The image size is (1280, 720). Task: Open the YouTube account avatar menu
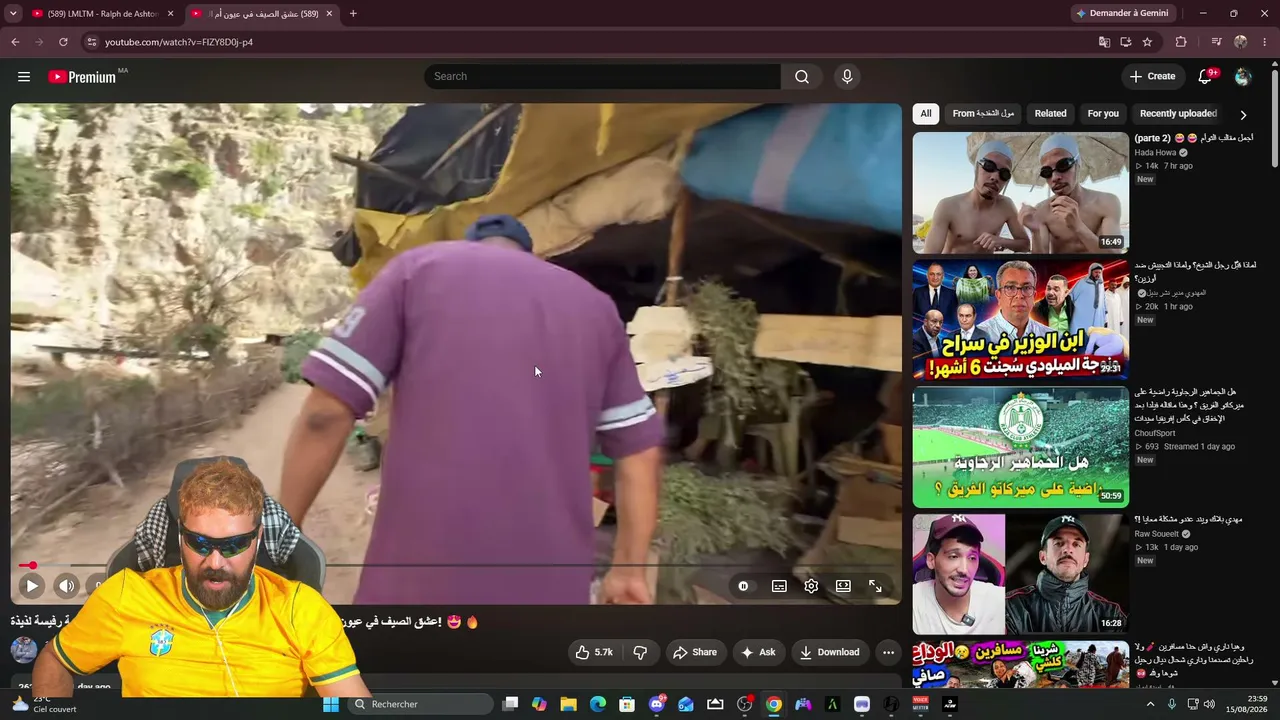coord(1243,77)
